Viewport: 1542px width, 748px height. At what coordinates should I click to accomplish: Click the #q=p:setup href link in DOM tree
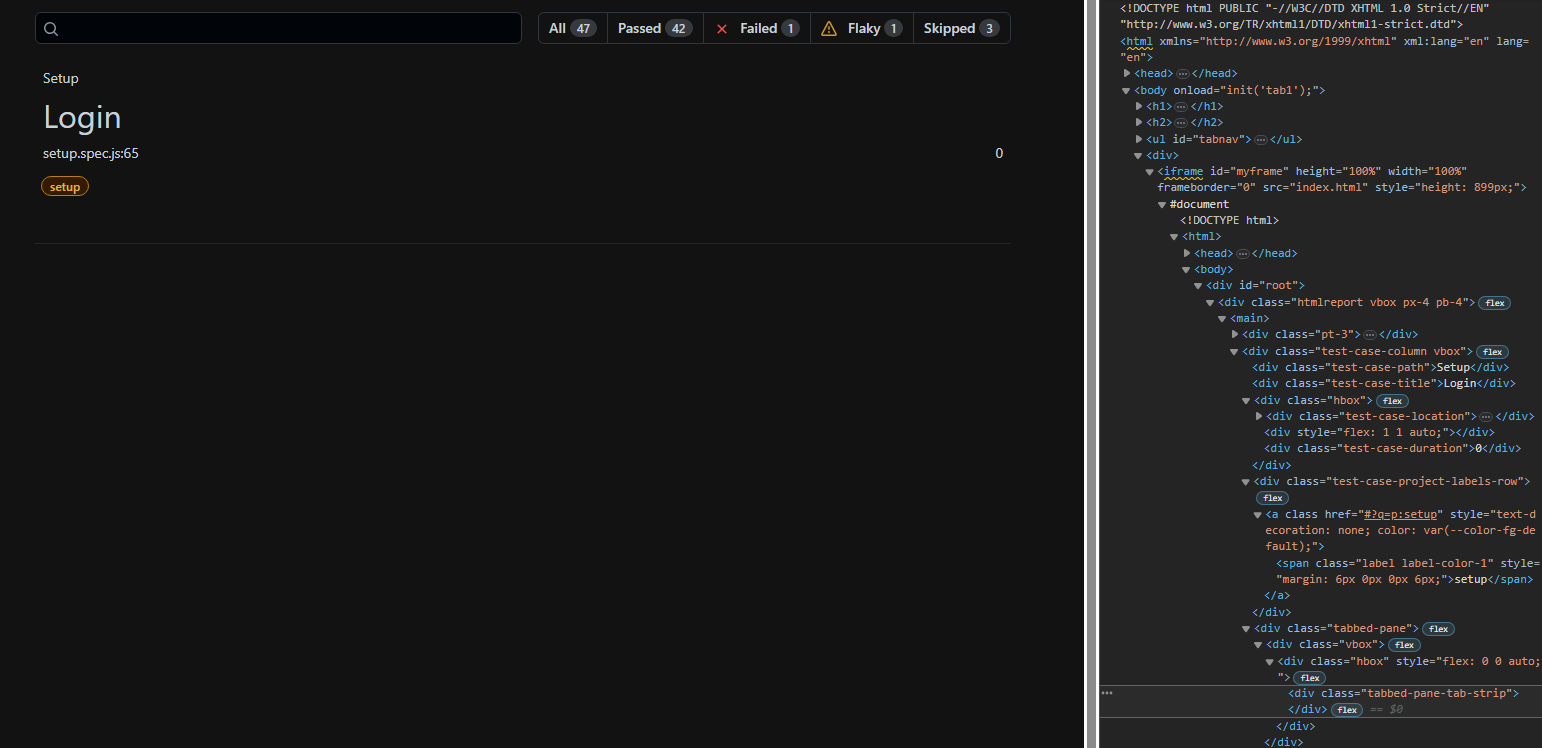tap(1398, 513)
